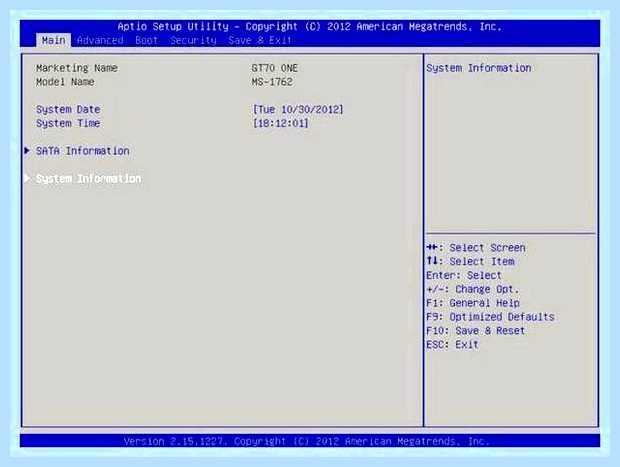This screenshot has width=620, height=467.
Task: Open the Advanced tab
Action: [100, 40]
